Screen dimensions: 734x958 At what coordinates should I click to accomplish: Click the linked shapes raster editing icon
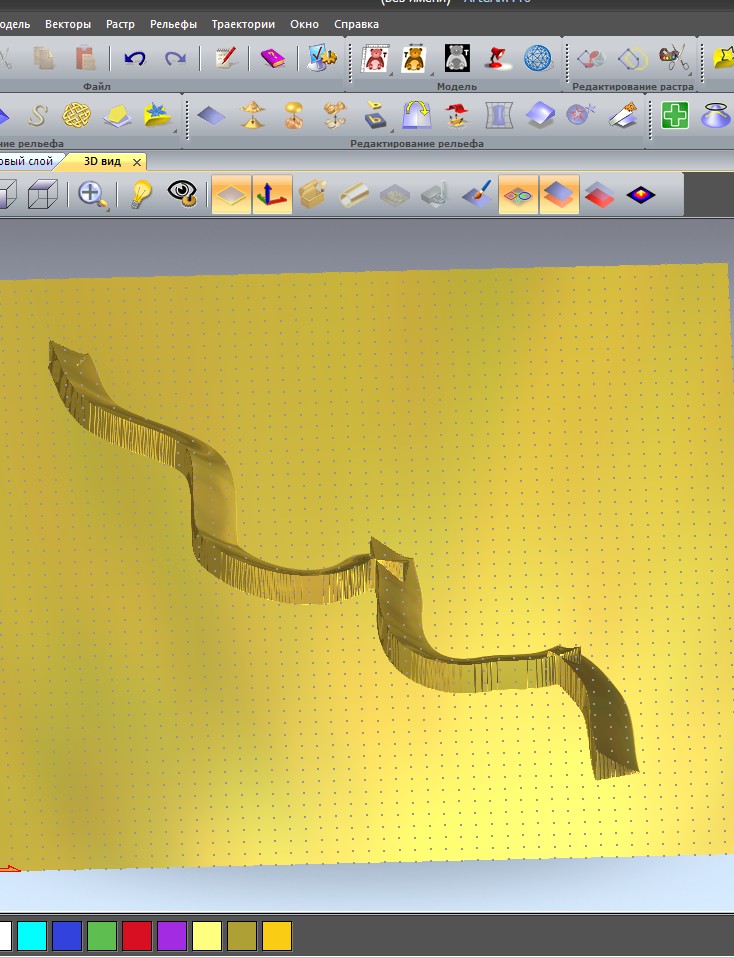tap(592, 59)
